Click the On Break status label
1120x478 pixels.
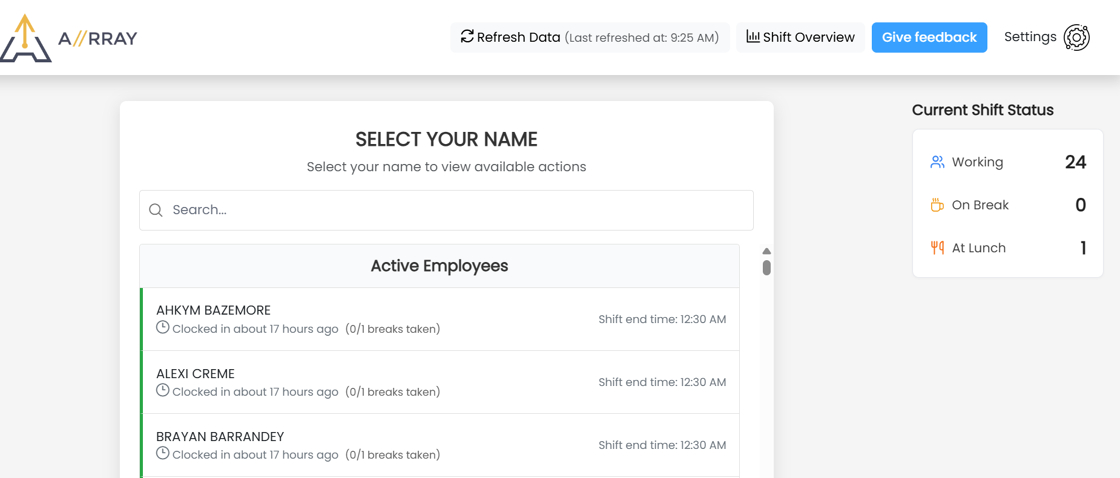[x=980, y=205]
